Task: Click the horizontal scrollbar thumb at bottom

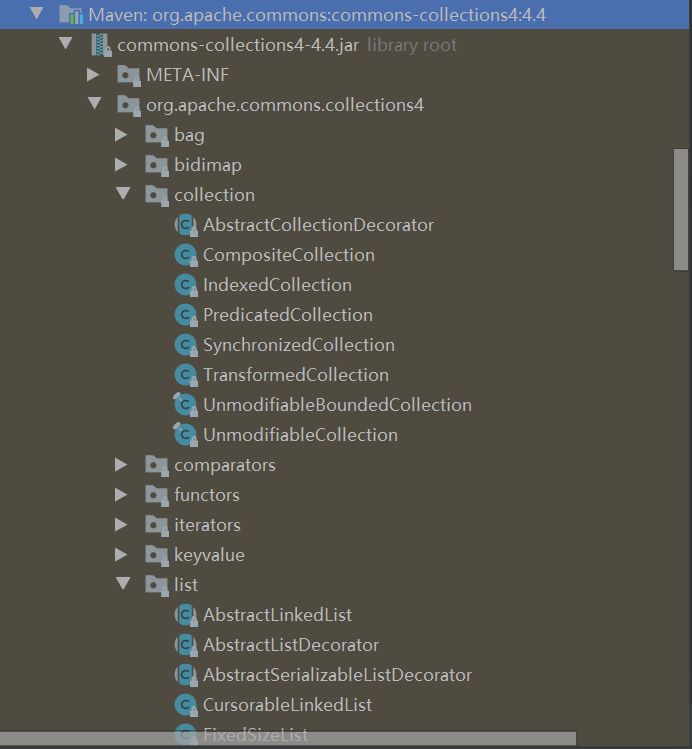Action: tap(288, 738)
